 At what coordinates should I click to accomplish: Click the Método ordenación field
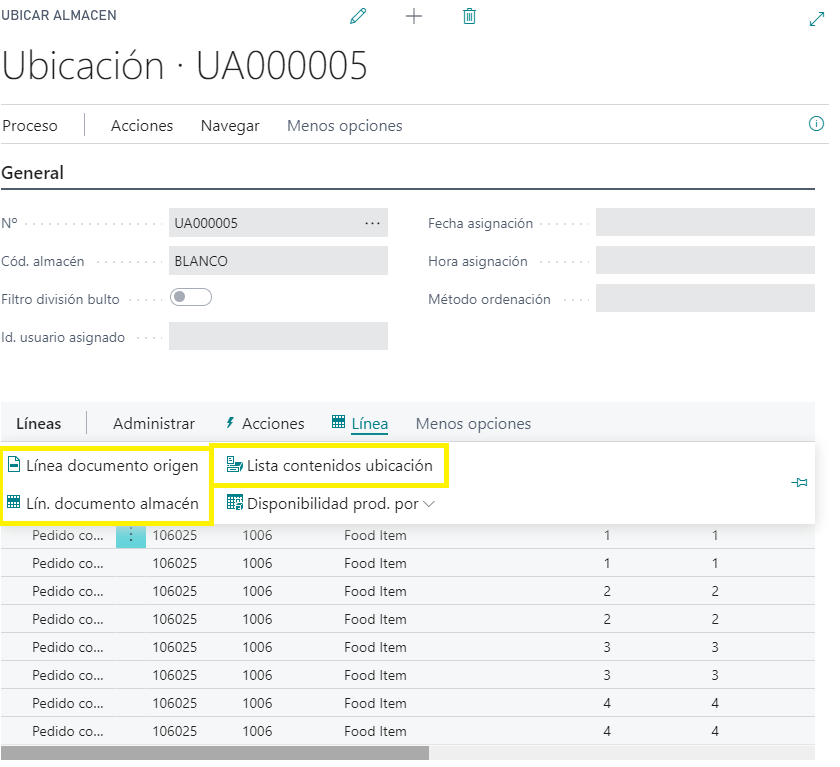point(705,298)
